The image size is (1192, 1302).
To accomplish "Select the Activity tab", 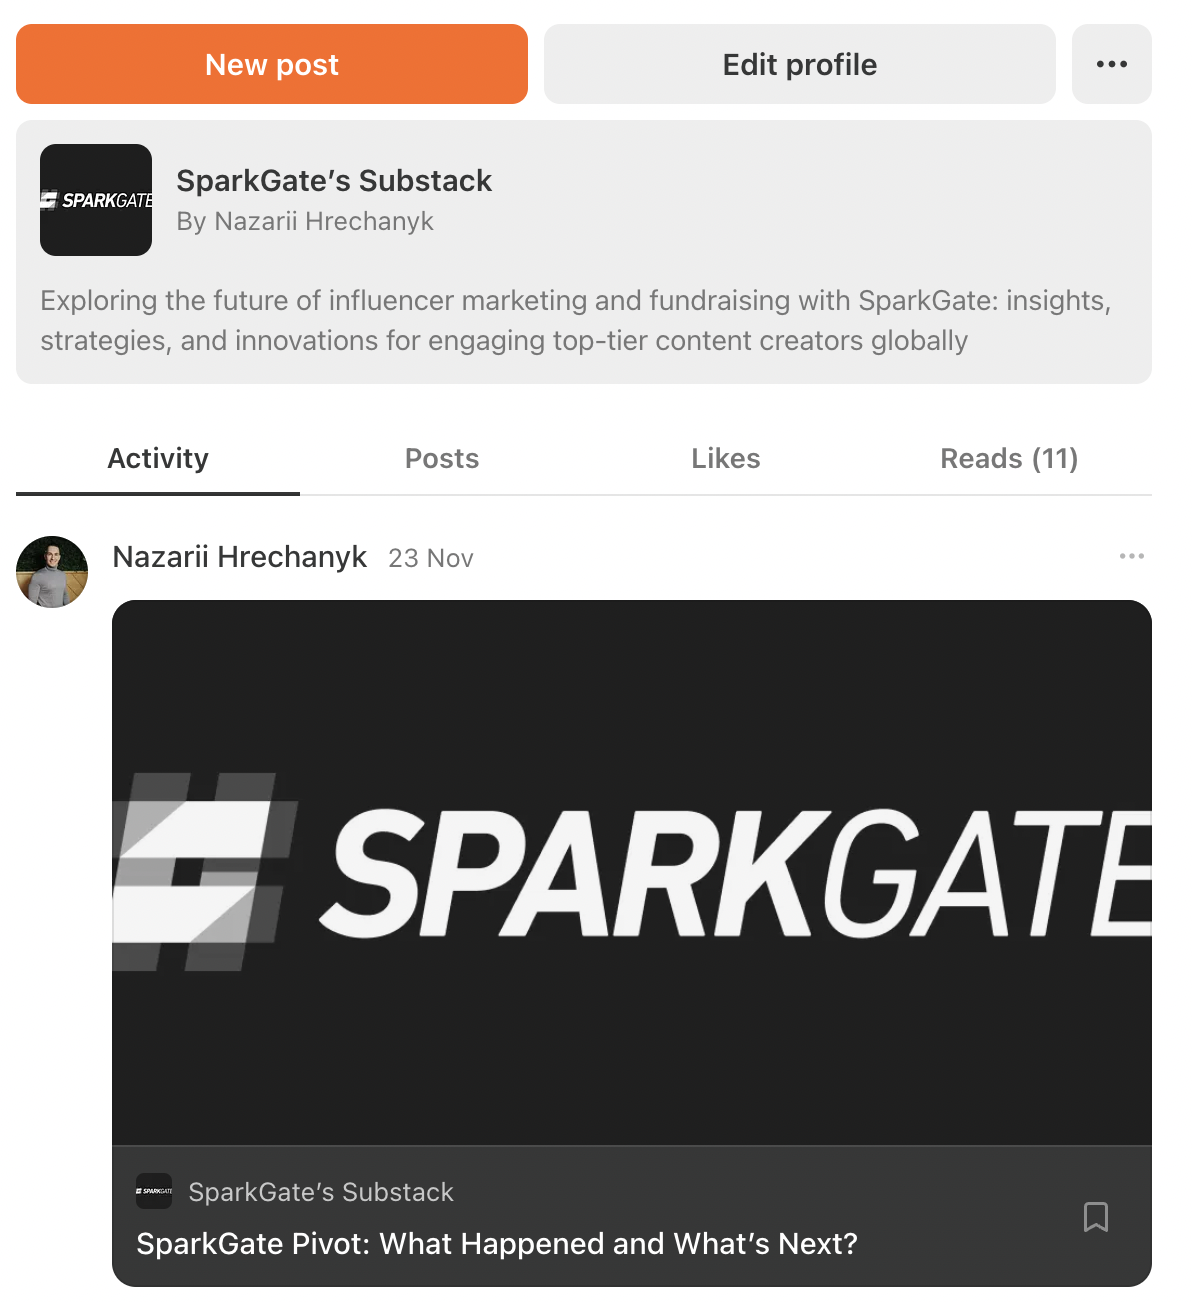I will tap(158, 458).
